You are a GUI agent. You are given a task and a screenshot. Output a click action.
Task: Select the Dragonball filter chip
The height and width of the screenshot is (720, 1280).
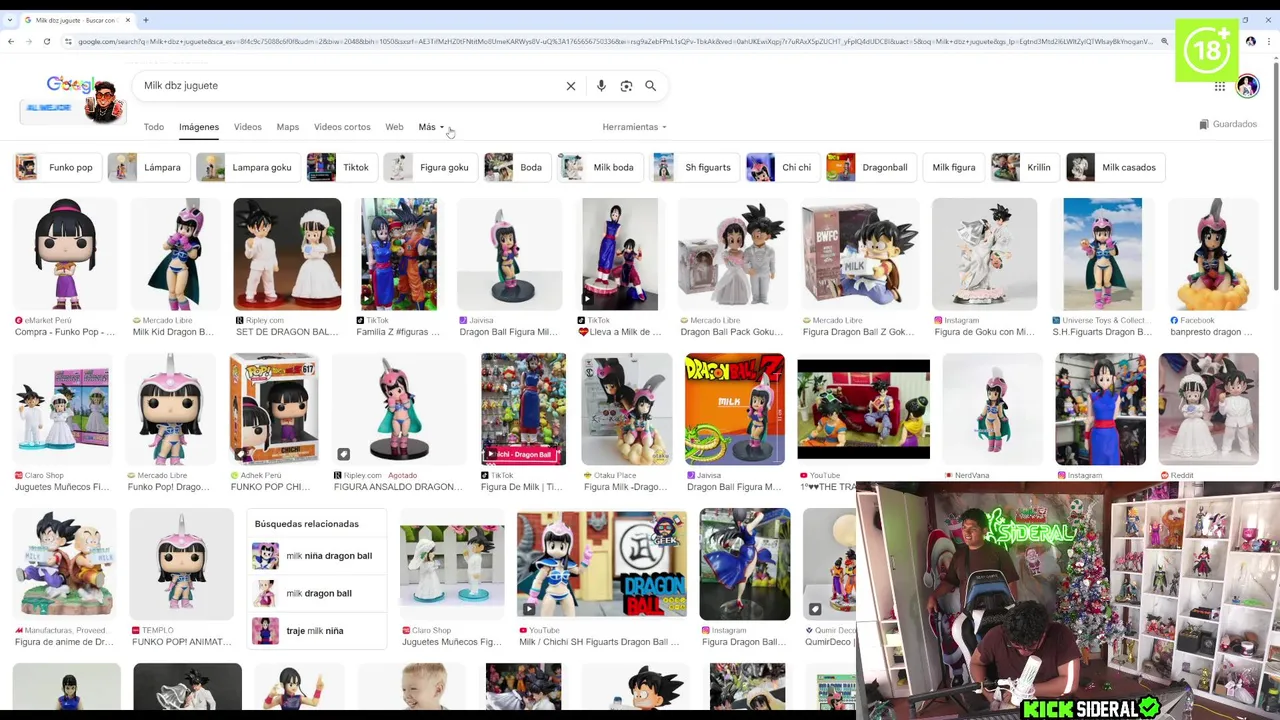(x=870, y=167)
